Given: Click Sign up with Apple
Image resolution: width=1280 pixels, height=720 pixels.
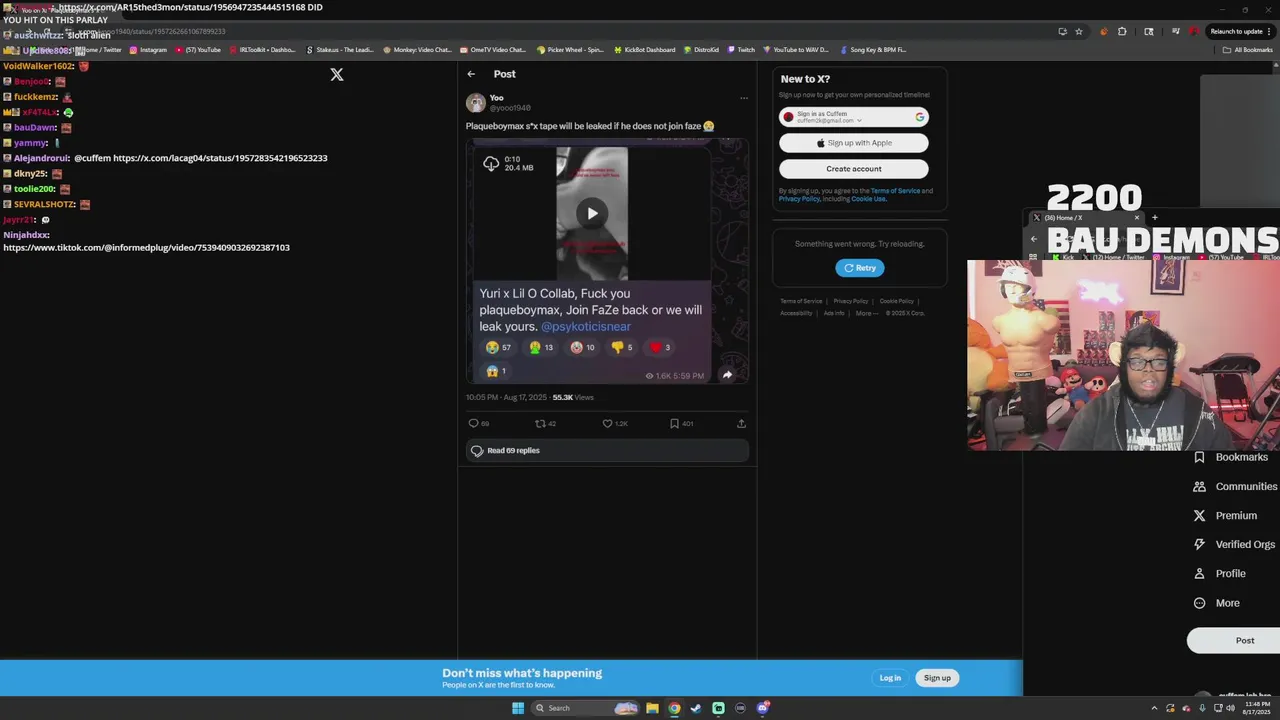Looking at the screenshot, I should [x=854, y=143].
